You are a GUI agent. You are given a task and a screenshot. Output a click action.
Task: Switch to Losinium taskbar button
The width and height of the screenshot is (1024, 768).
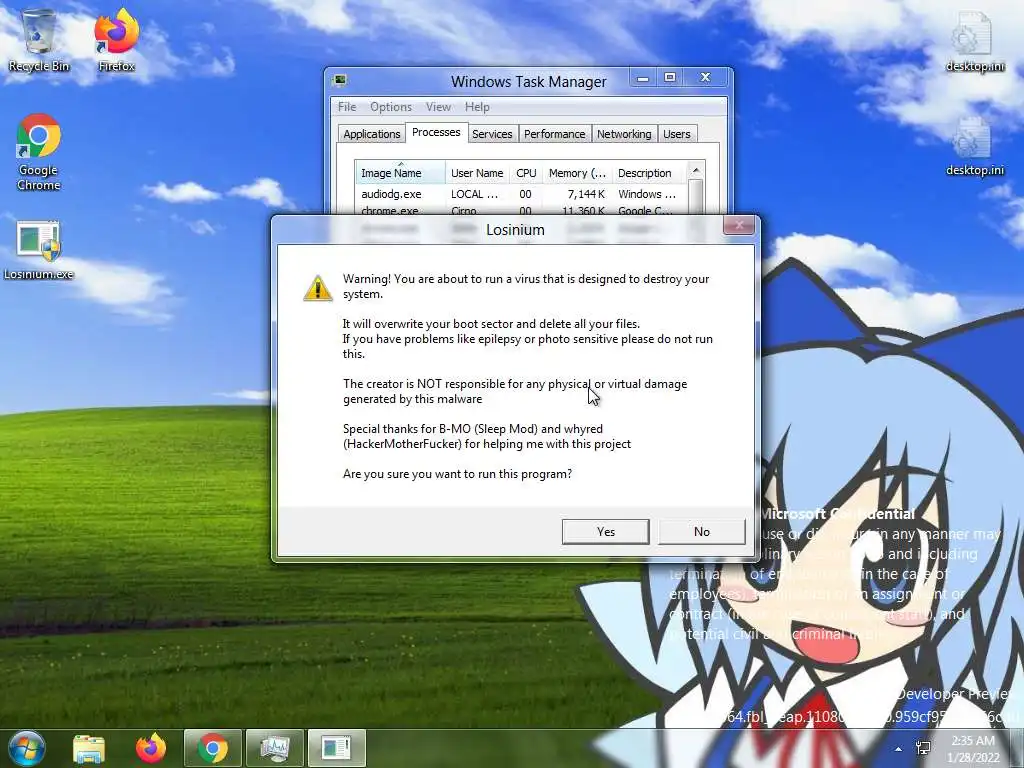(x=336, y=748)
